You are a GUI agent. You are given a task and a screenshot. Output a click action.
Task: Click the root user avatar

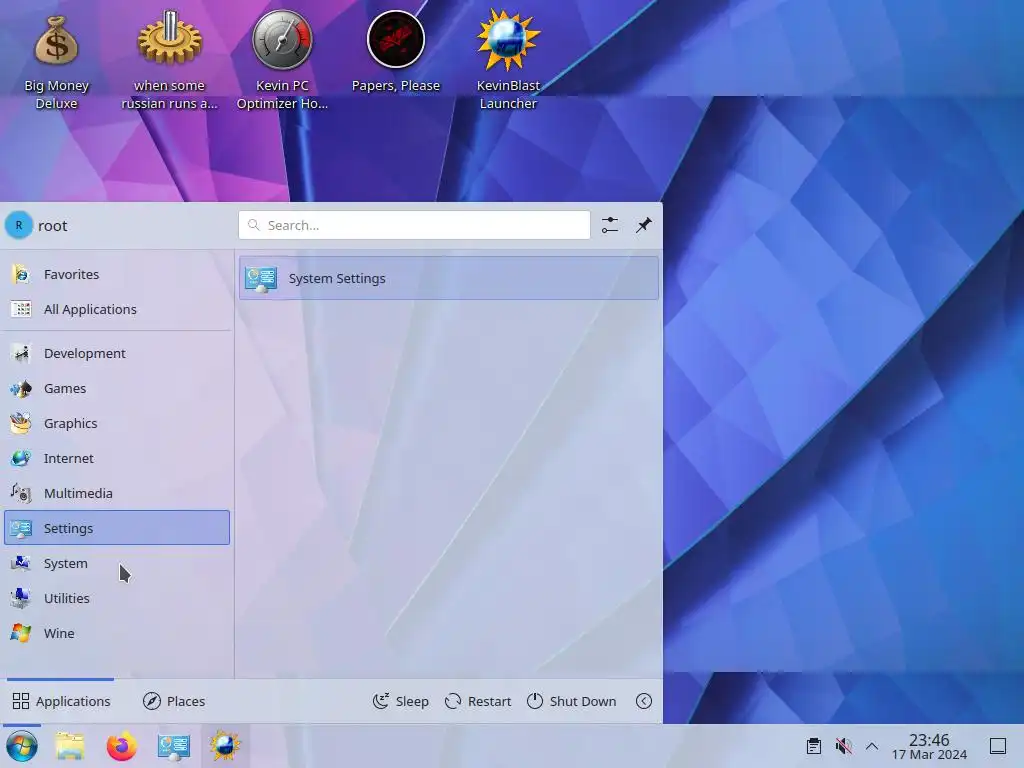[x=19, y=225]
